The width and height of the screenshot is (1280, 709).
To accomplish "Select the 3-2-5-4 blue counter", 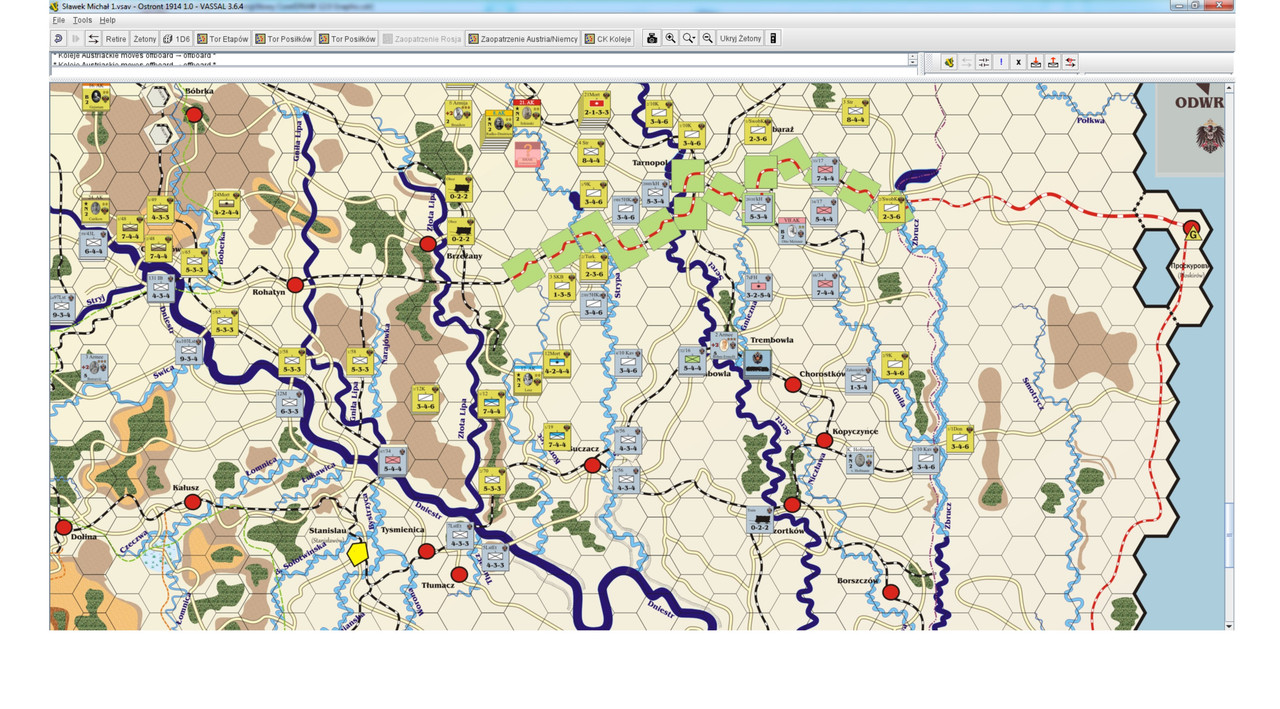I will click(758, 287).
